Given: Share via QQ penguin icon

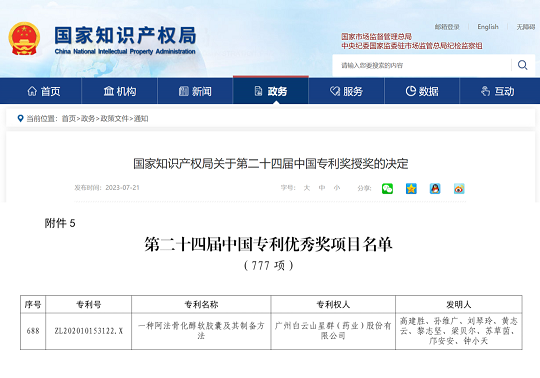Looking at the screenshot, I should (435, 189).
